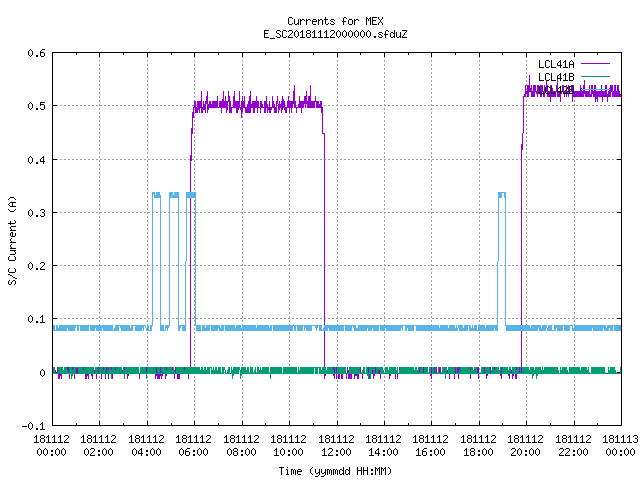Click the y-axis tick value 0
The image size is (640, 480).
(x=42, y=373)
